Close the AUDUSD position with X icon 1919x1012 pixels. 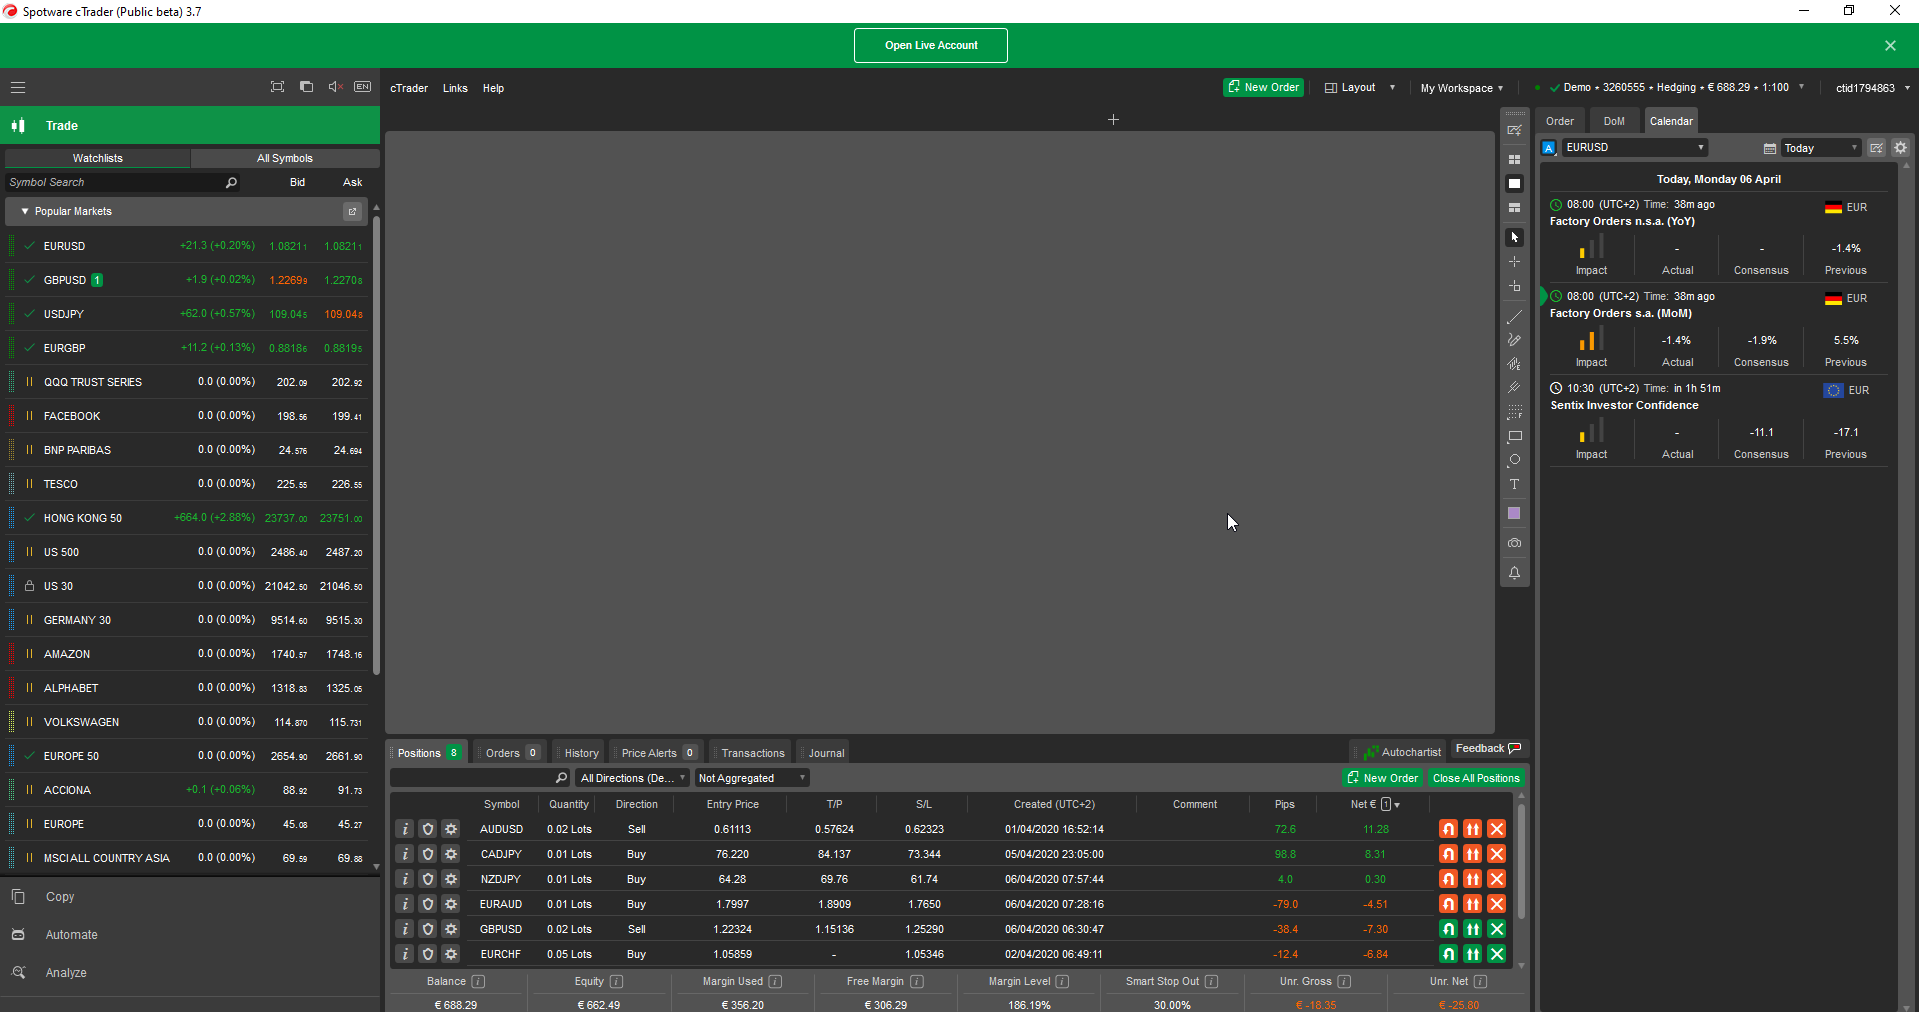[x=1496, y=829]
